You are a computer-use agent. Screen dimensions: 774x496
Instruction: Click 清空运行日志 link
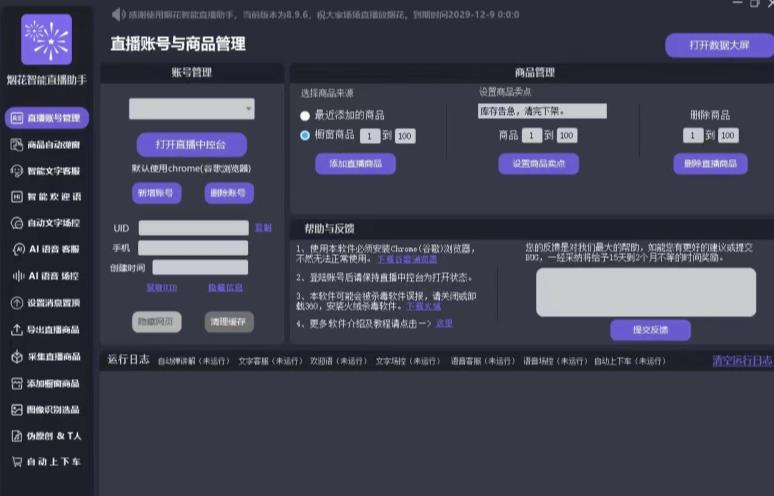[x=741, y=361]
